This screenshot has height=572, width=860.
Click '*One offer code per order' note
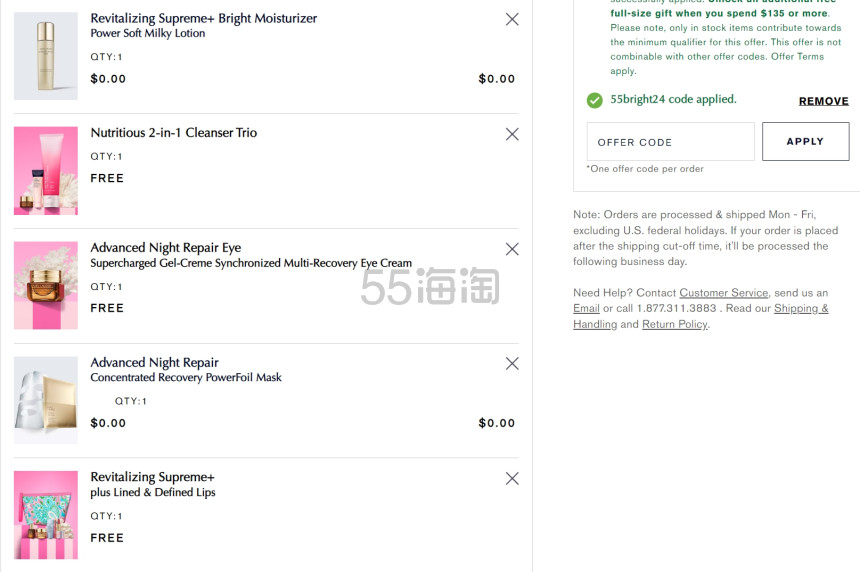tap(644, 169)
